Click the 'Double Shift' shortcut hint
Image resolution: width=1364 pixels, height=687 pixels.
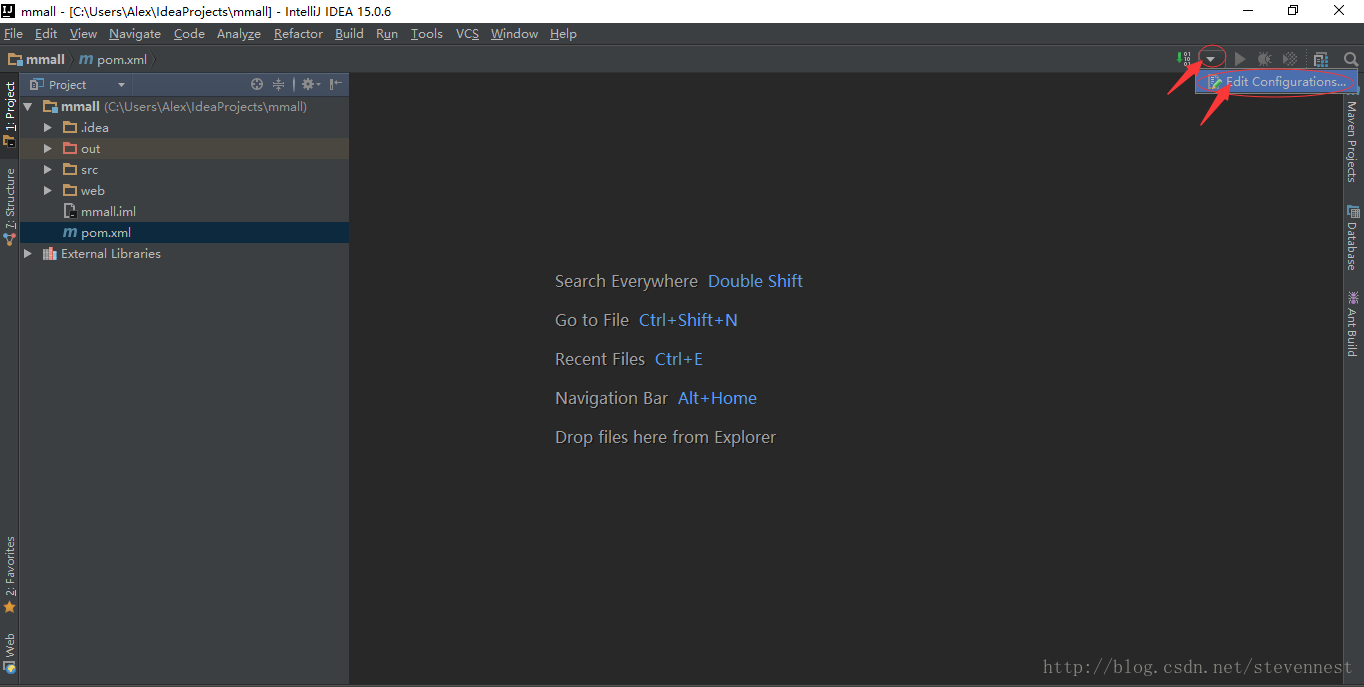(x=755, y=281)
